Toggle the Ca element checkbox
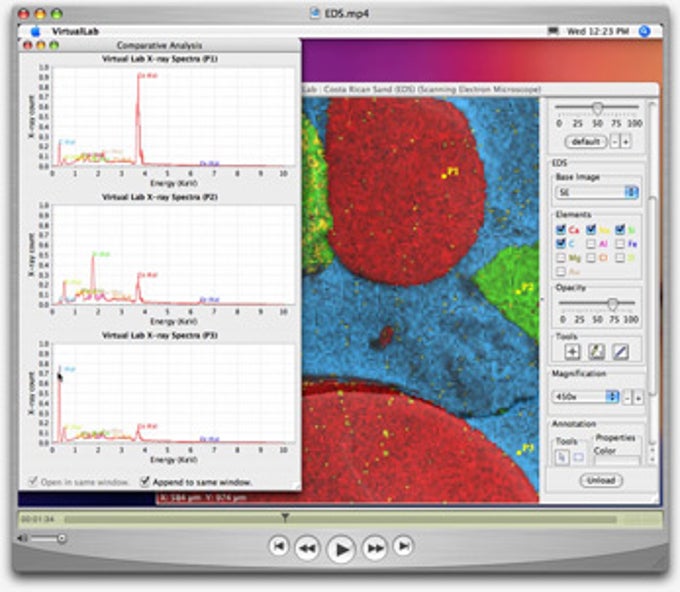Image resolution: width=680 pixels, height=592 pixels. (x=561, y=229)
